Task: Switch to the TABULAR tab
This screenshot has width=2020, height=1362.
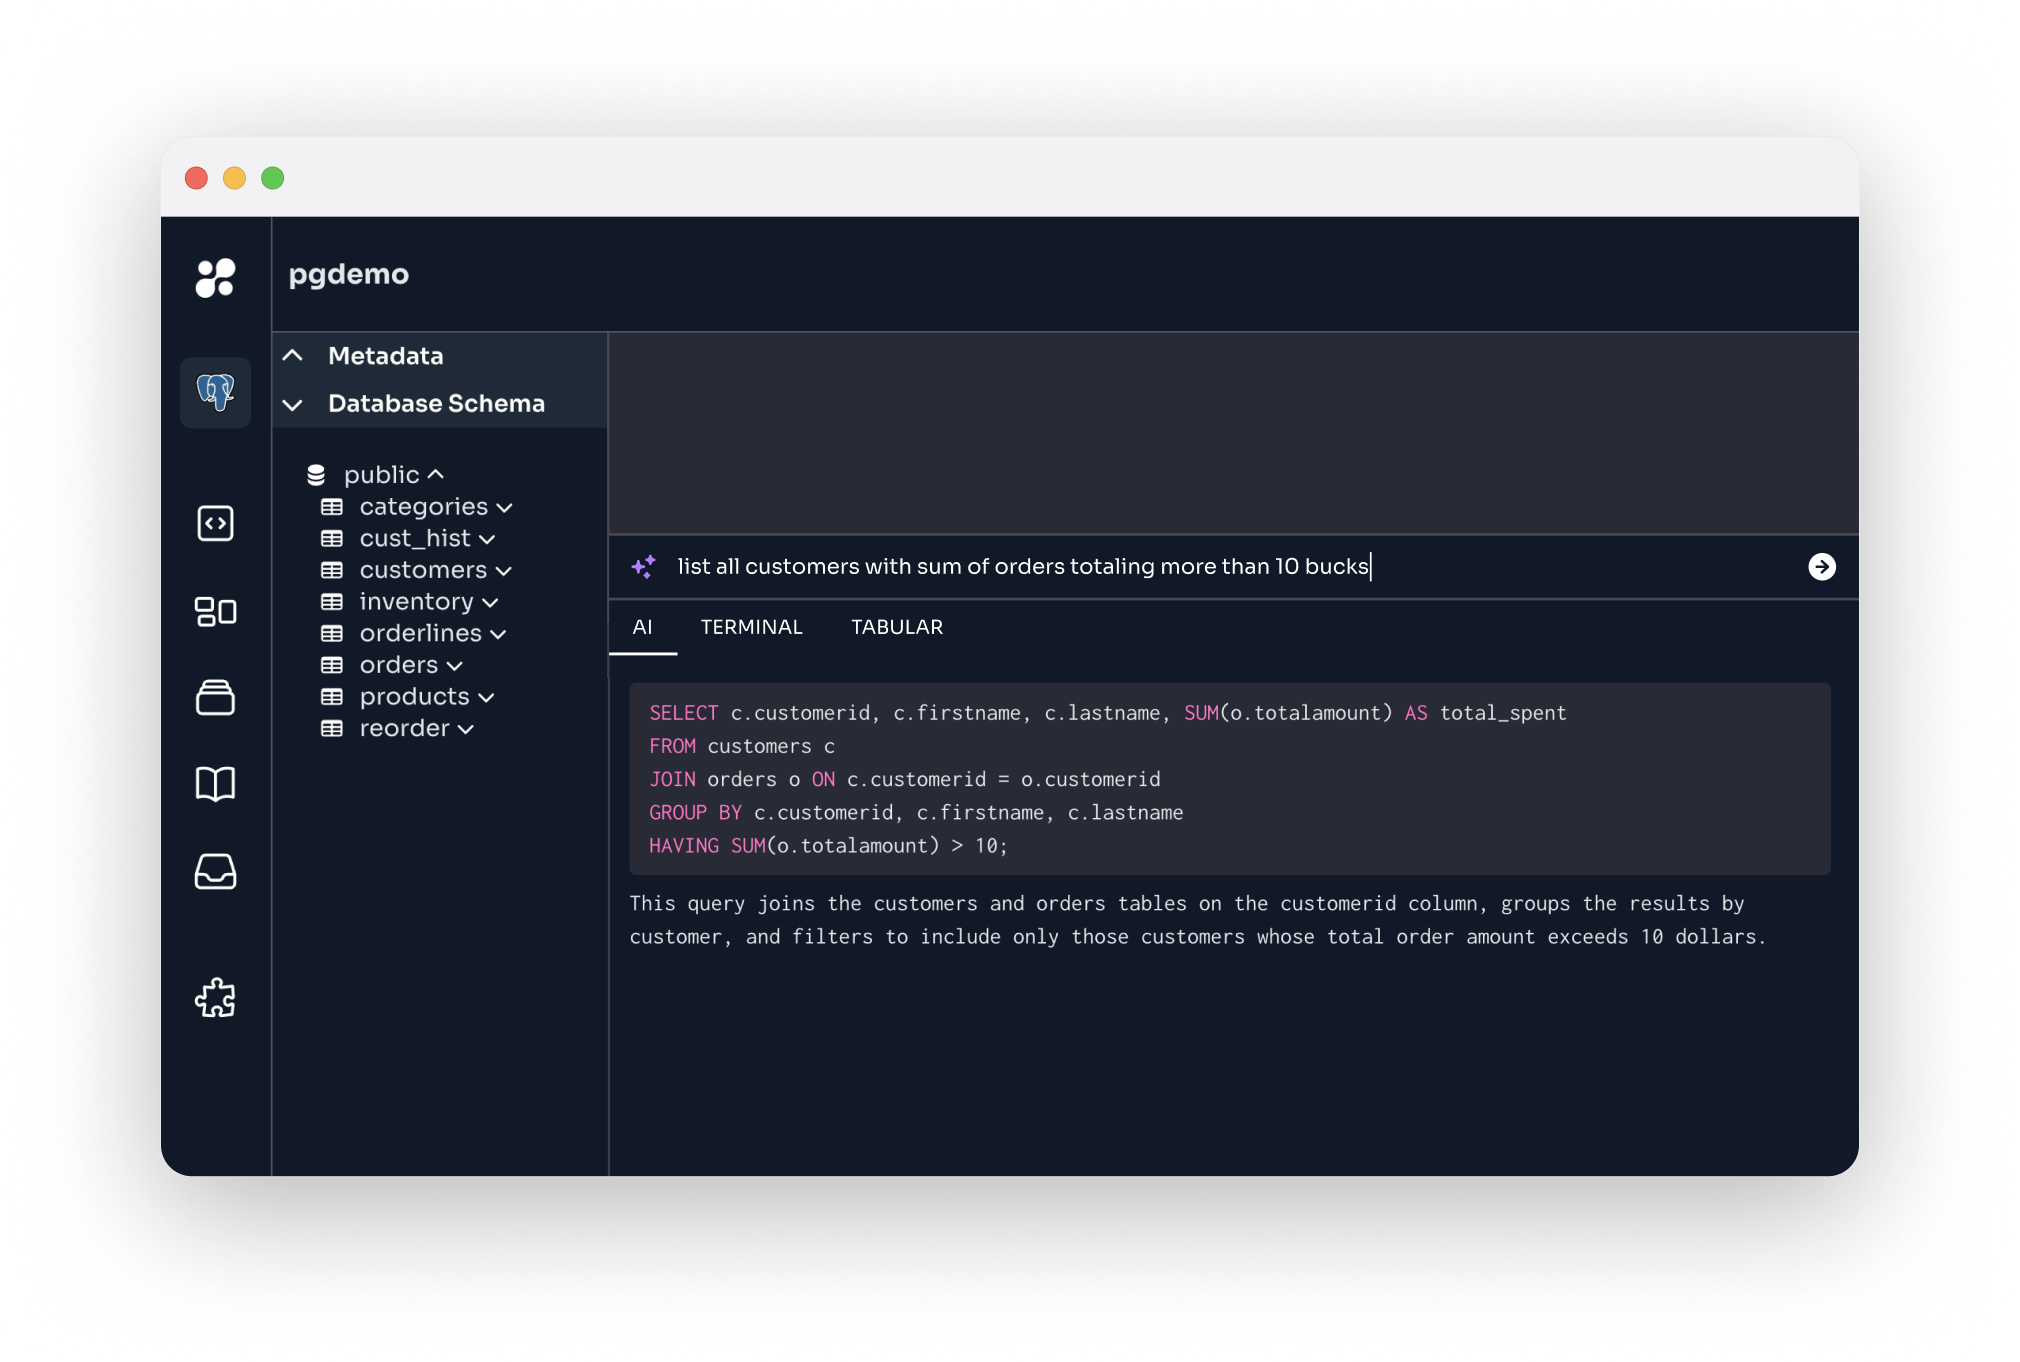Action: [896, 627]
